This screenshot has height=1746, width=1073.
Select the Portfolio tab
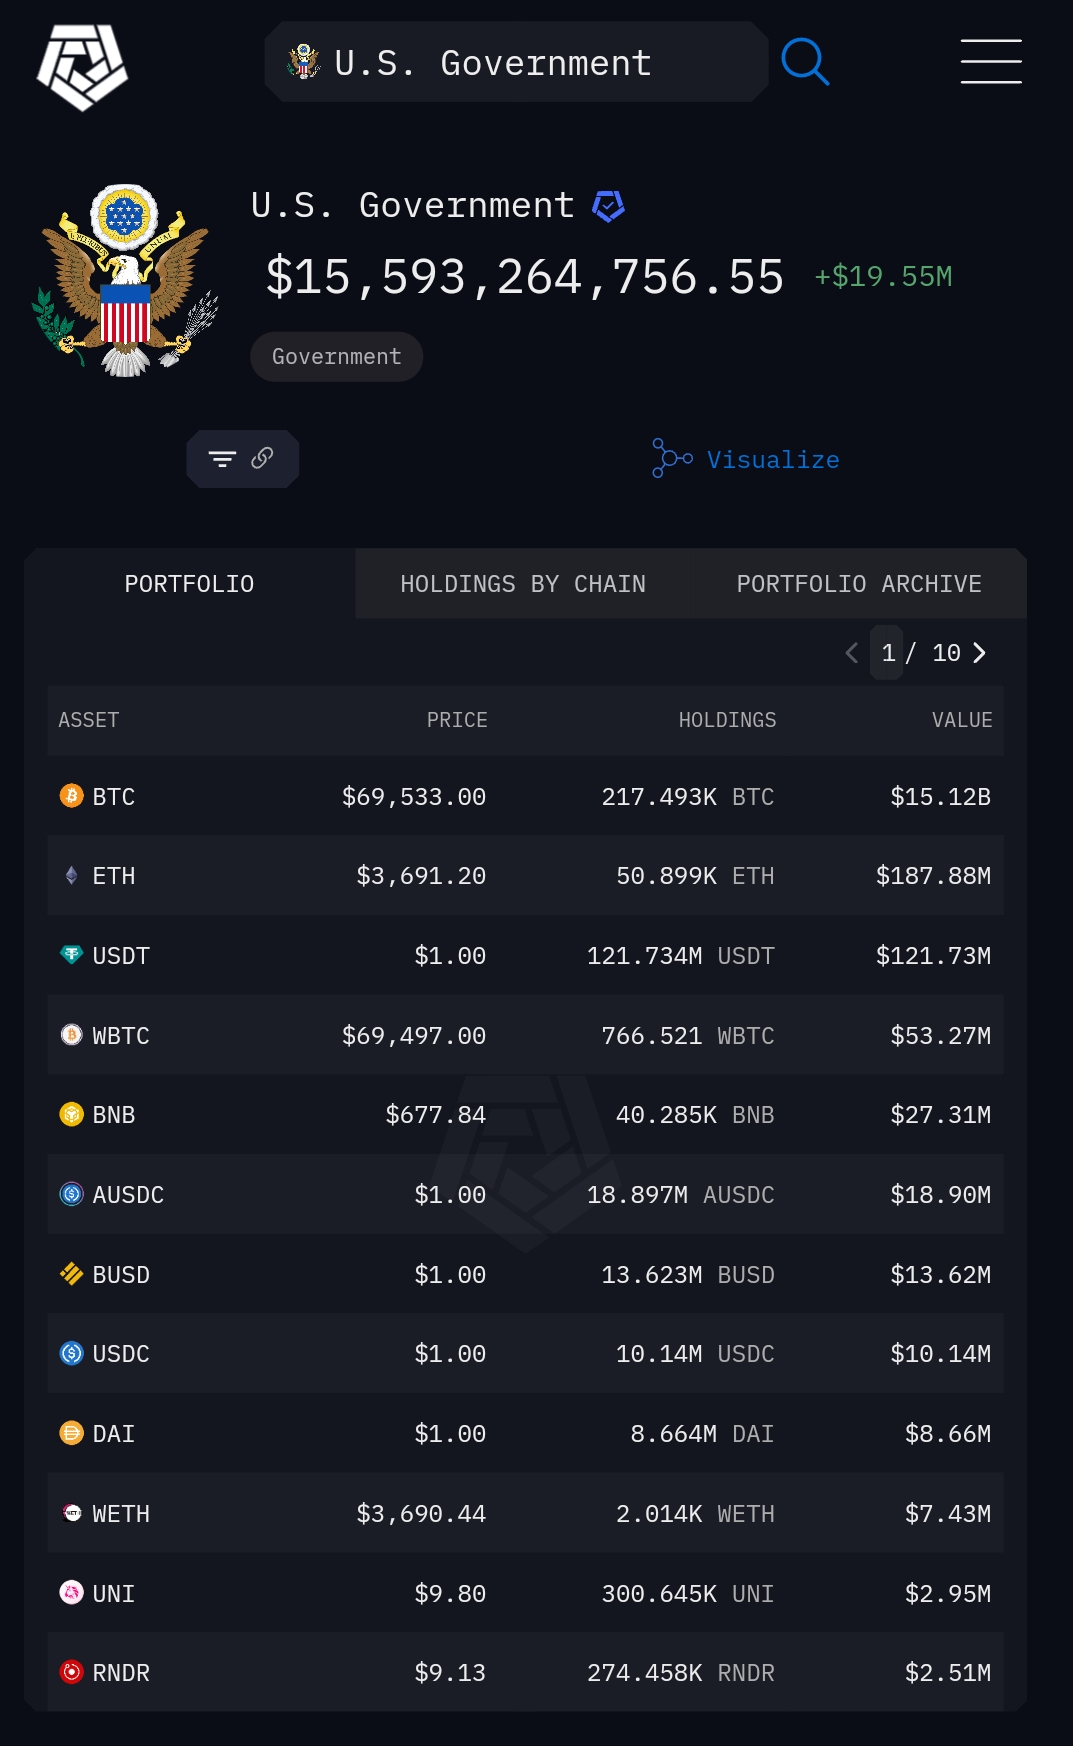[x=189, y=584]
